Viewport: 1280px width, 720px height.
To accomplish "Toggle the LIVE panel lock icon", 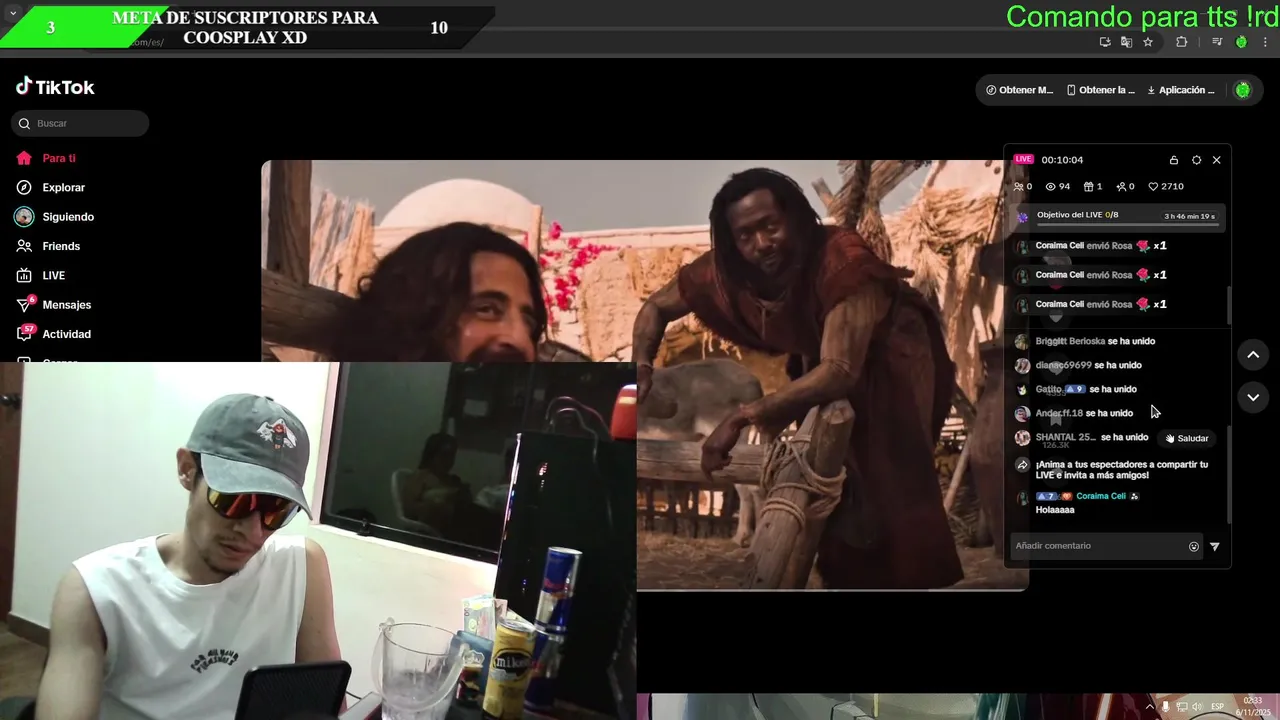I will click(x=1174, y=160).
